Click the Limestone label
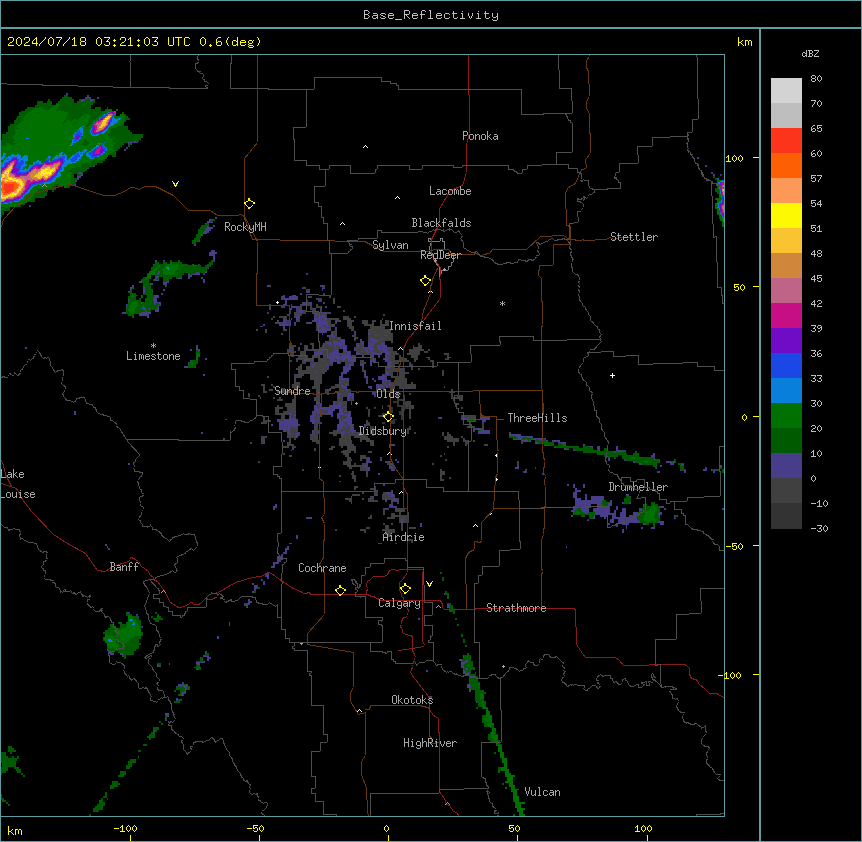The width and height of the screenshot is (862, 842). 153,356
